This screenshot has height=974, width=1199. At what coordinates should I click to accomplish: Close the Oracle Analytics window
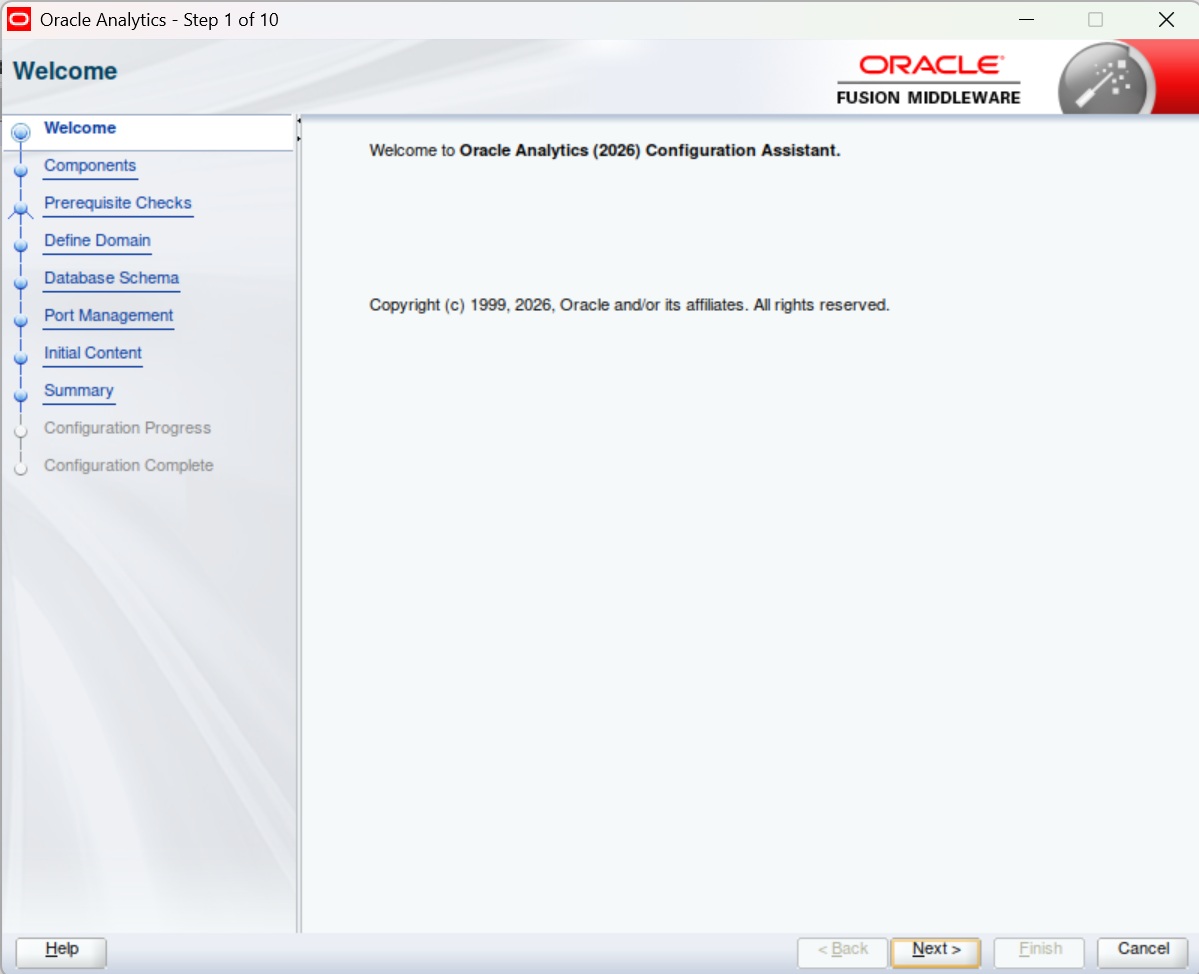click(1165, 19)
